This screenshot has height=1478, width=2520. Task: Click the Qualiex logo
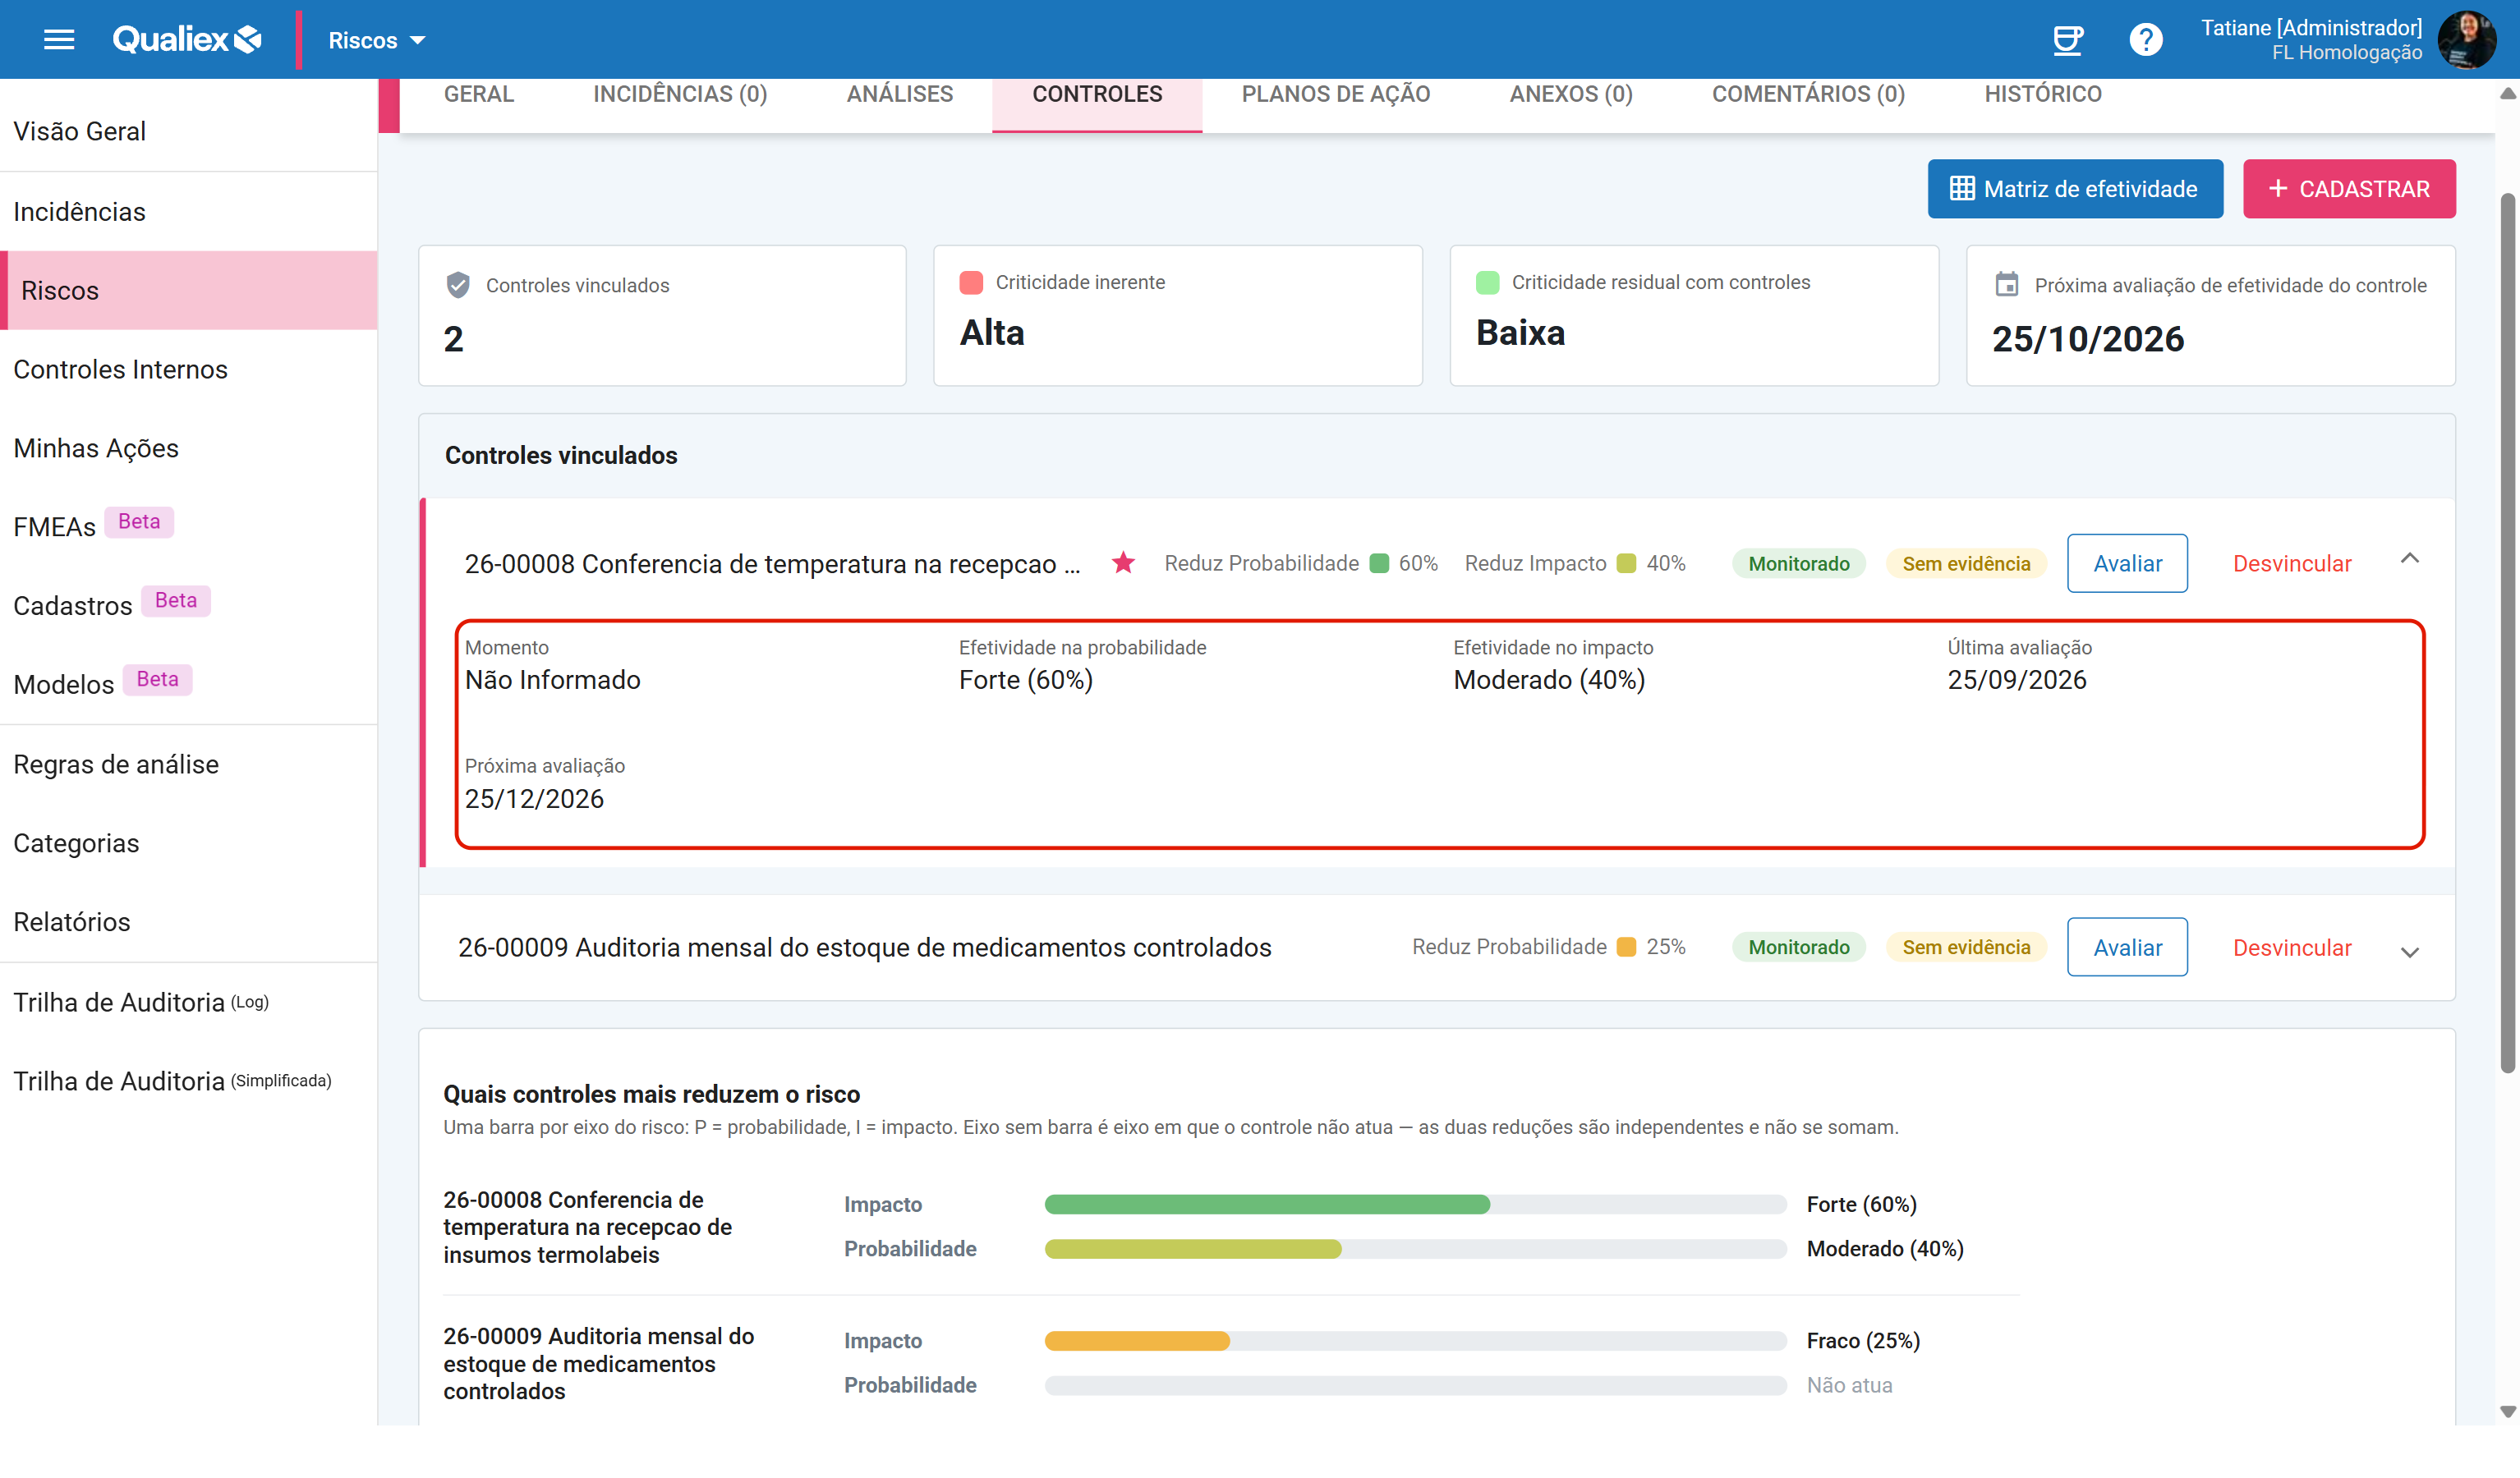tap(187, 40)
